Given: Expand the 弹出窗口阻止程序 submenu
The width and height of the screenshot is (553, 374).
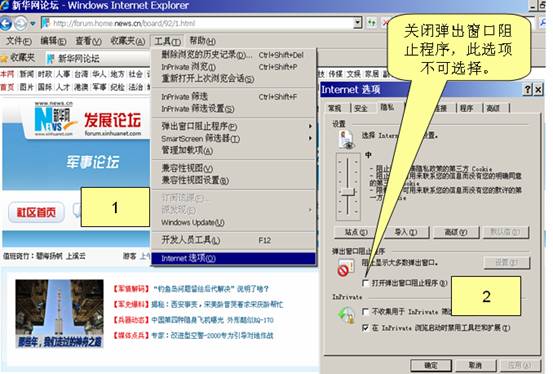Looking at the screenshot, I should point(233,126).
